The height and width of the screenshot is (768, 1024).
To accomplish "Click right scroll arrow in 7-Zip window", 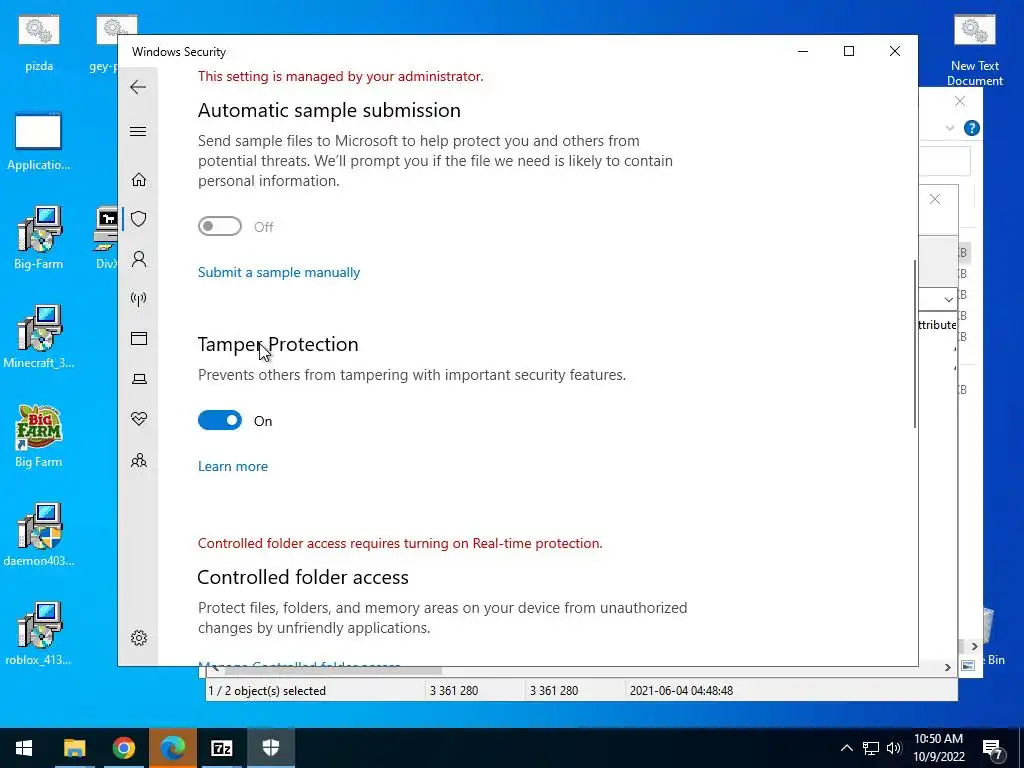I will pos(948,667).
